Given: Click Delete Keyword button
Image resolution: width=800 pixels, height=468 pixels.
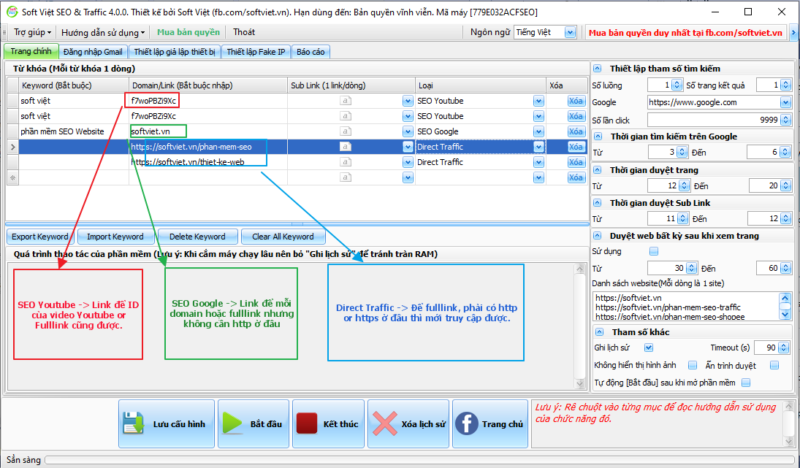Looking at the screenshot, I should tap(197, 237).
